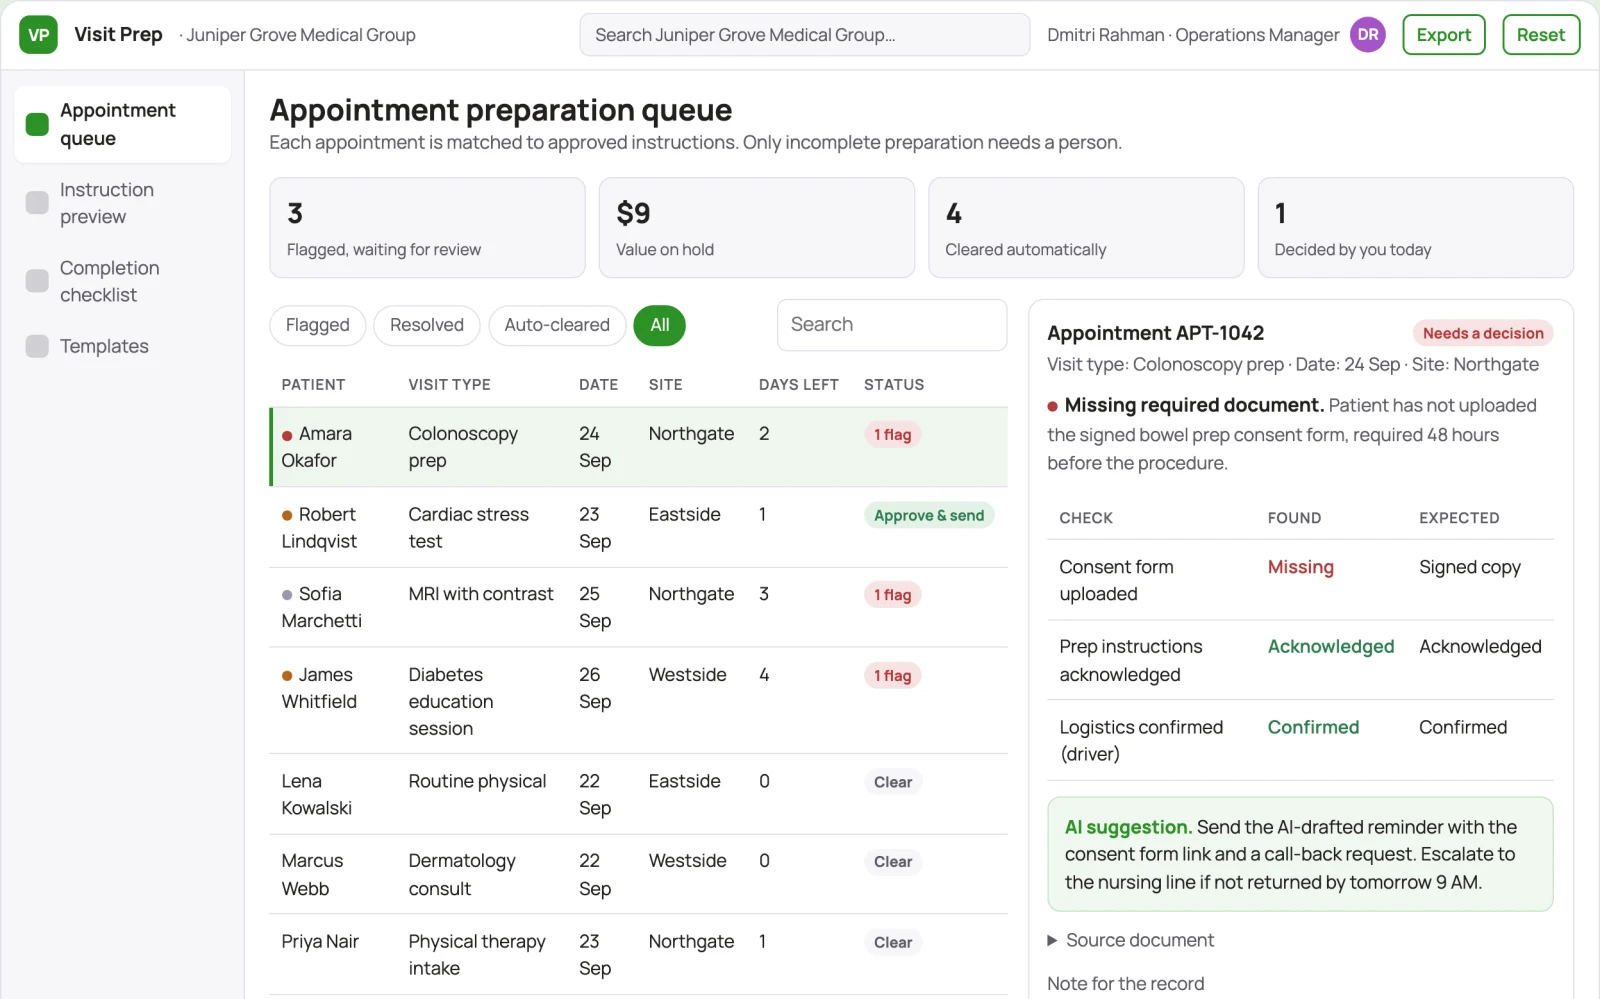Click the Completion checklist sidebar icon
Screen dimensions: 1600x999
pos(37,281)
